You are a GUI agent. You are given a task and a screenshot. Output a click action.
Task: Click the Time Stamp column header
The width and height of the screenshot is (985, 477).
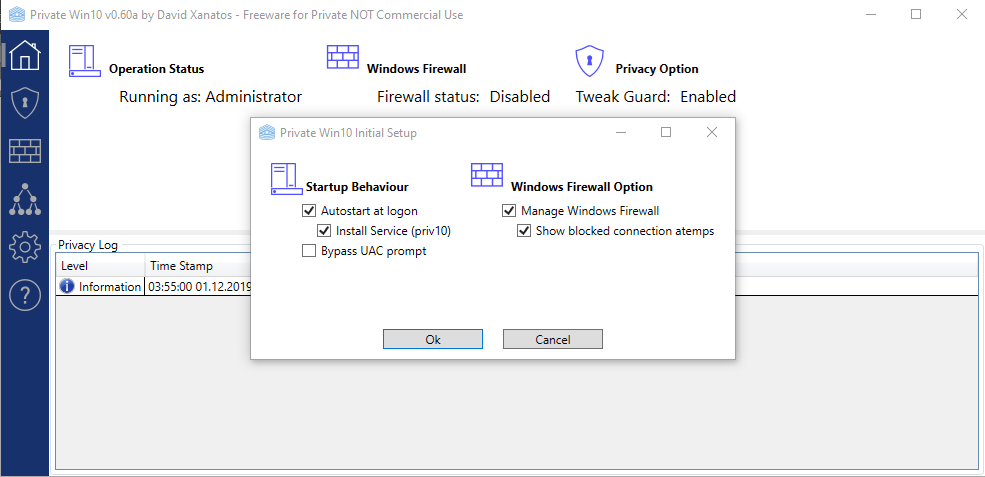198,266
